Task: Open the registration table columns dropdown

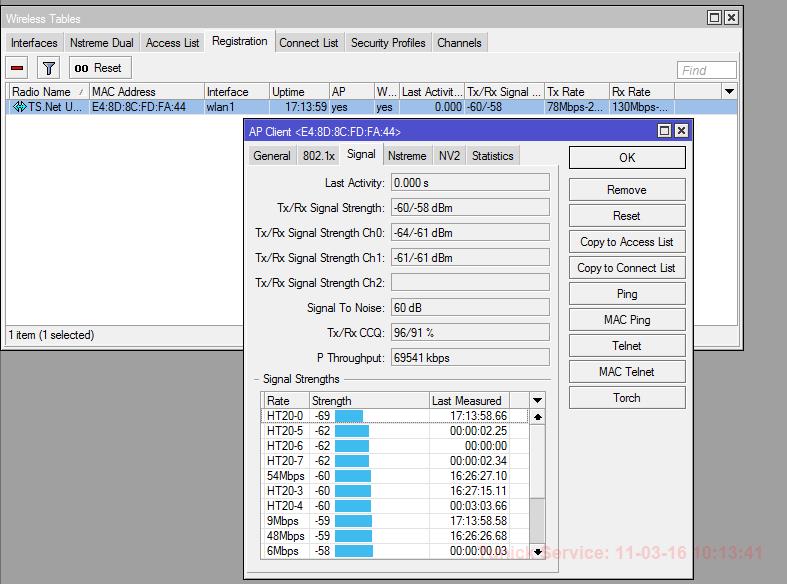Action: pyautogui.click(x=729, y=91)
